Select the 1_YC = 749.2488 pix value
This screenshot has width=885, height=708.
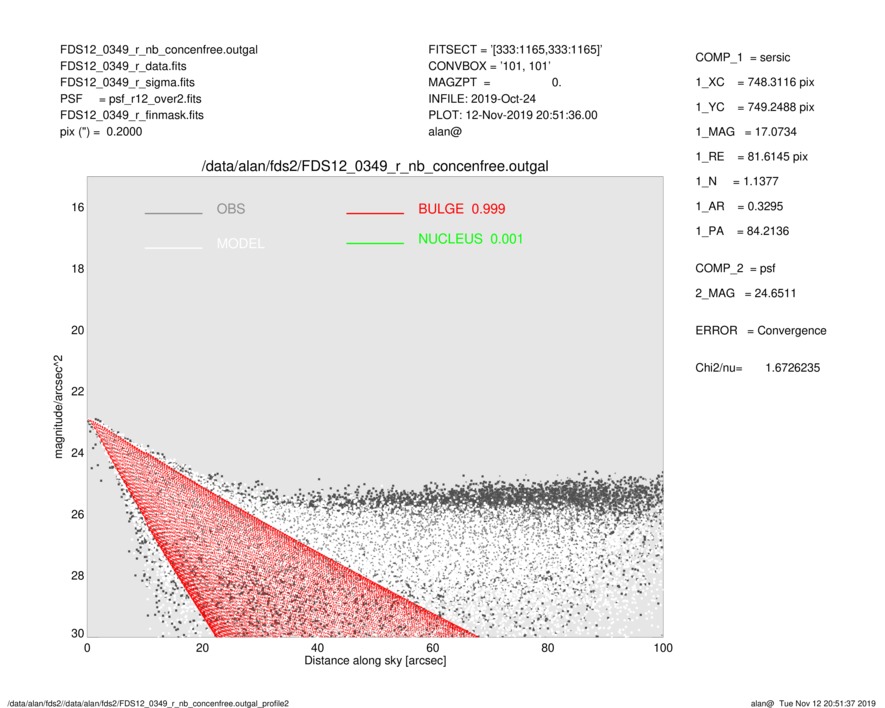click(x=755, y=107)
